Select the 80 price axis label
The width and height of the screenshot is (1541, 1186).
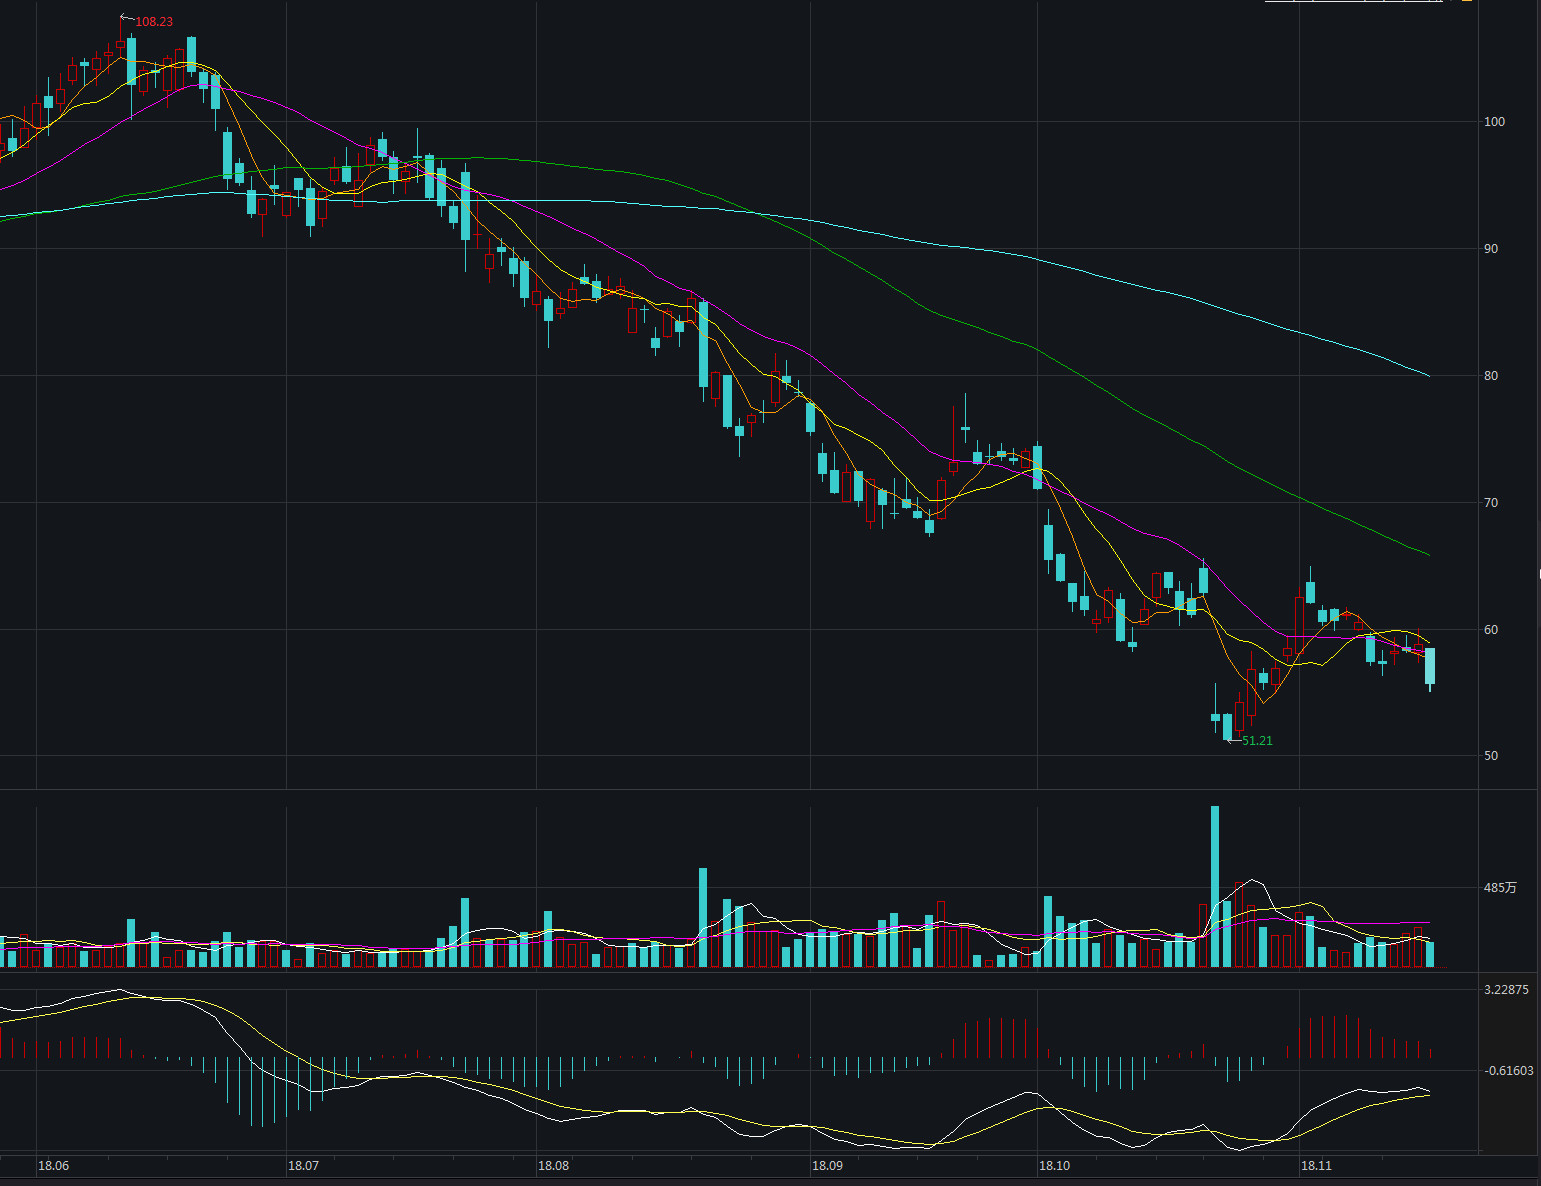(x=1492, y=376)
